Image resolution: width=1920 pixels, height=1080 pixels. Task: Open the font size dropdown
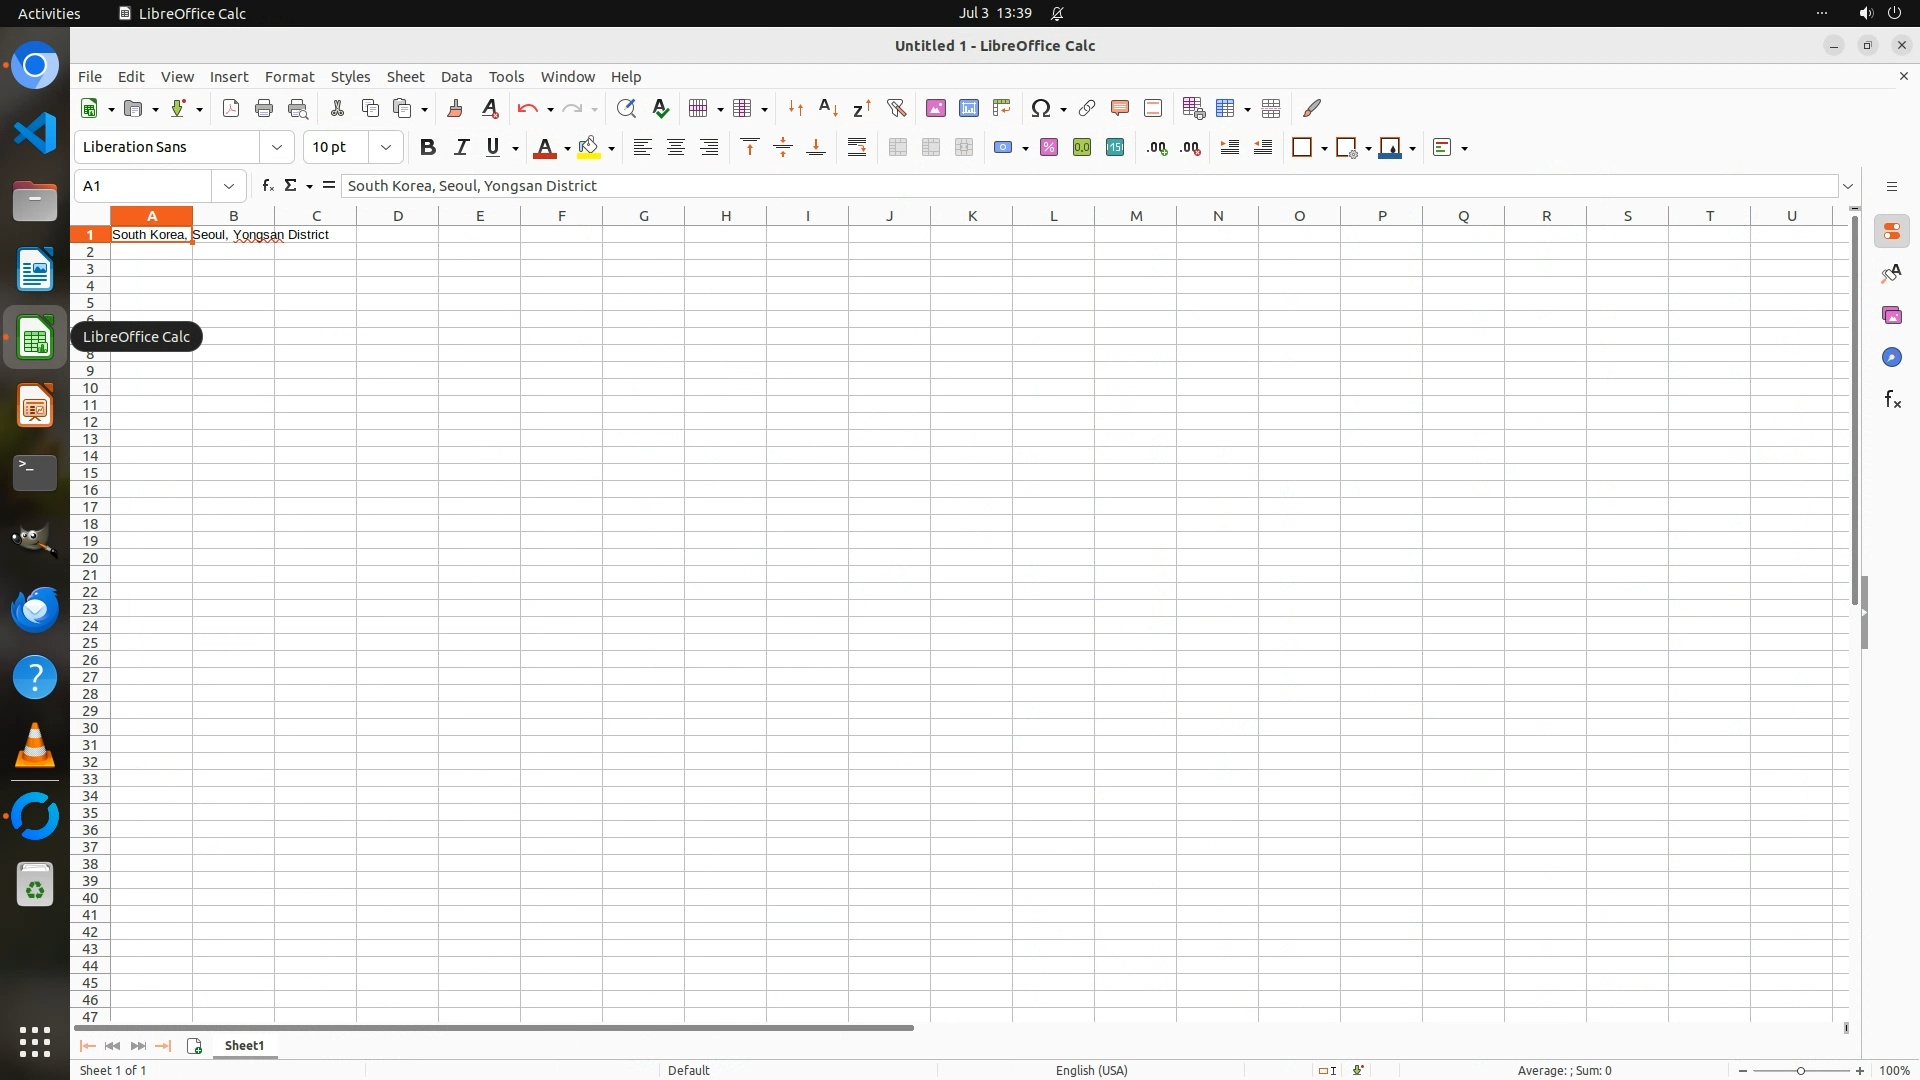point(386,147)
